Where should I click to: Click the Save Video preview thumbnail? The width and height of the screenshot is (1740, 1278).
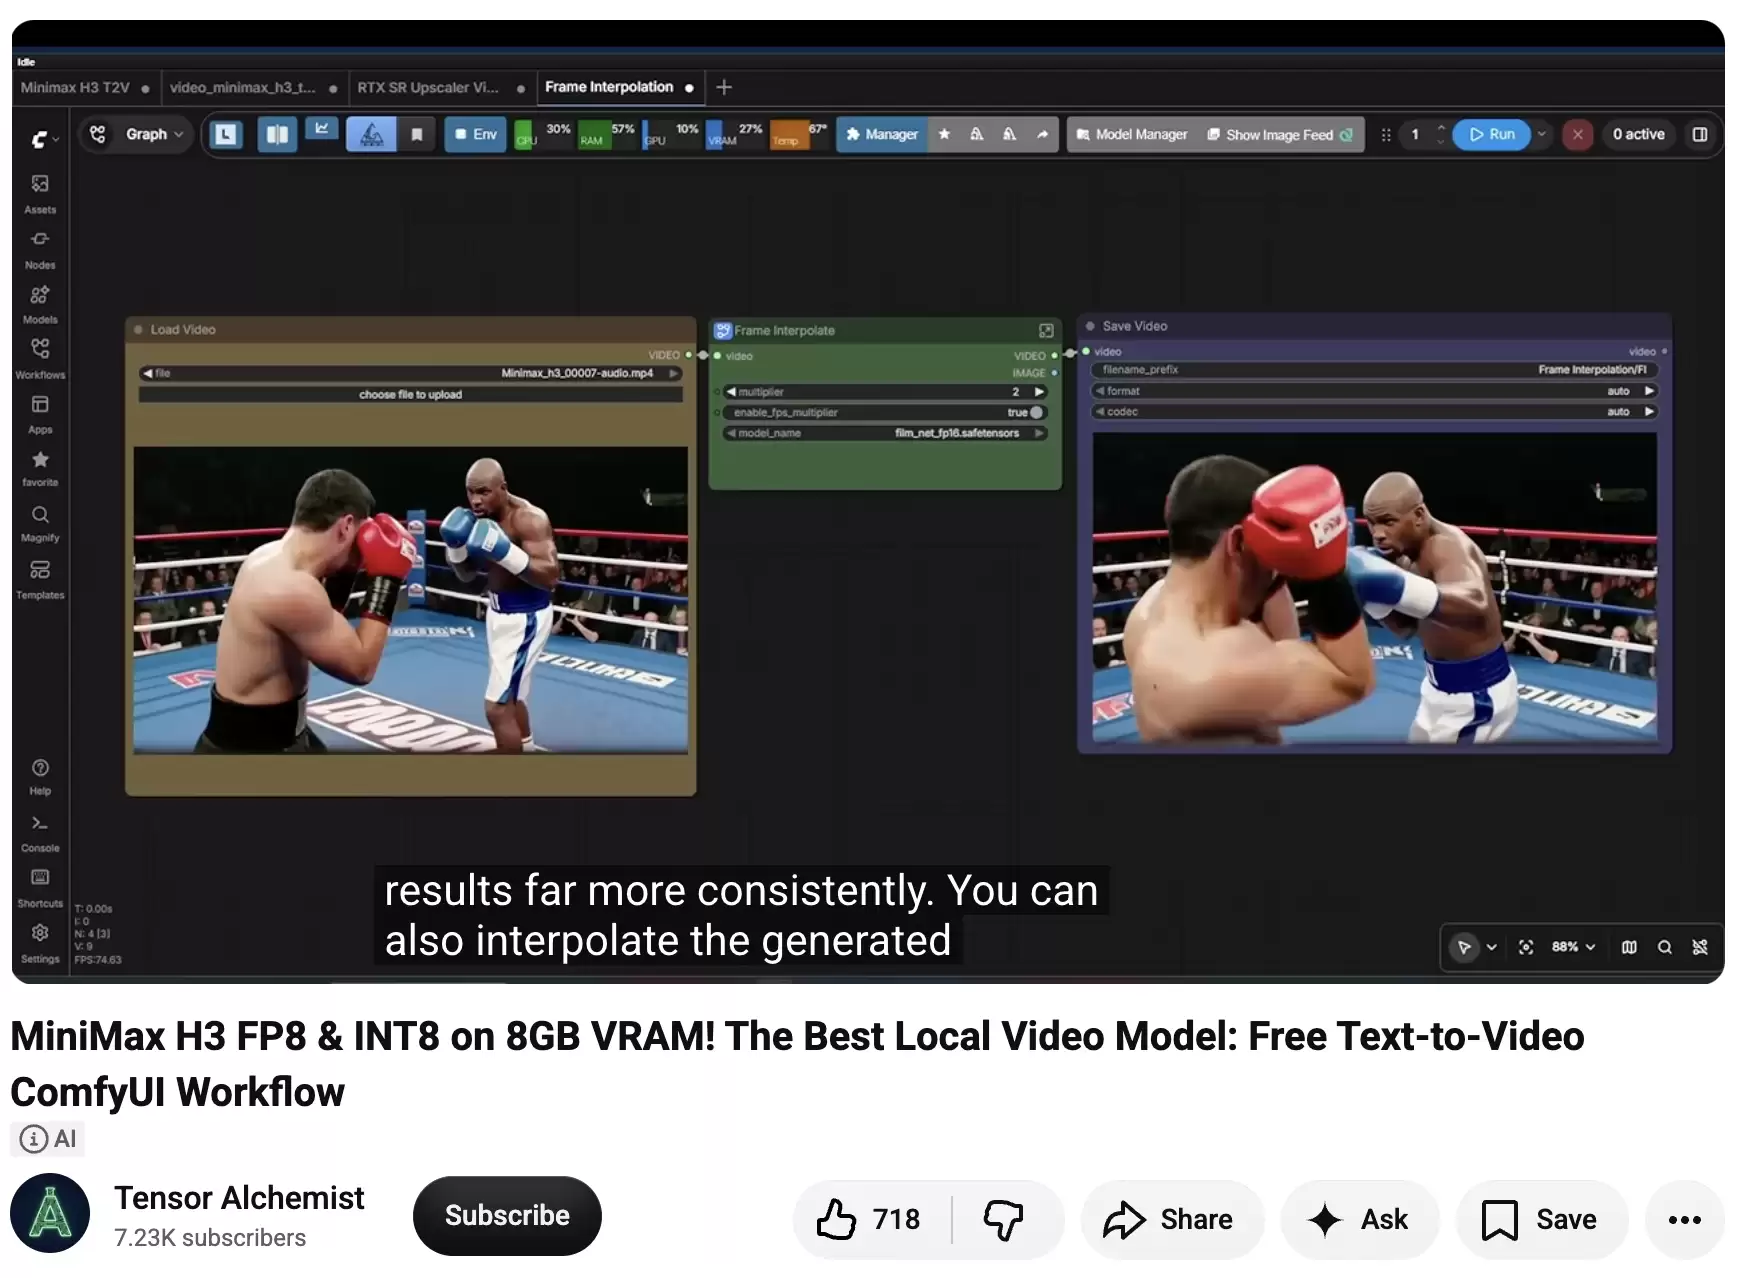pos(1374,588)
